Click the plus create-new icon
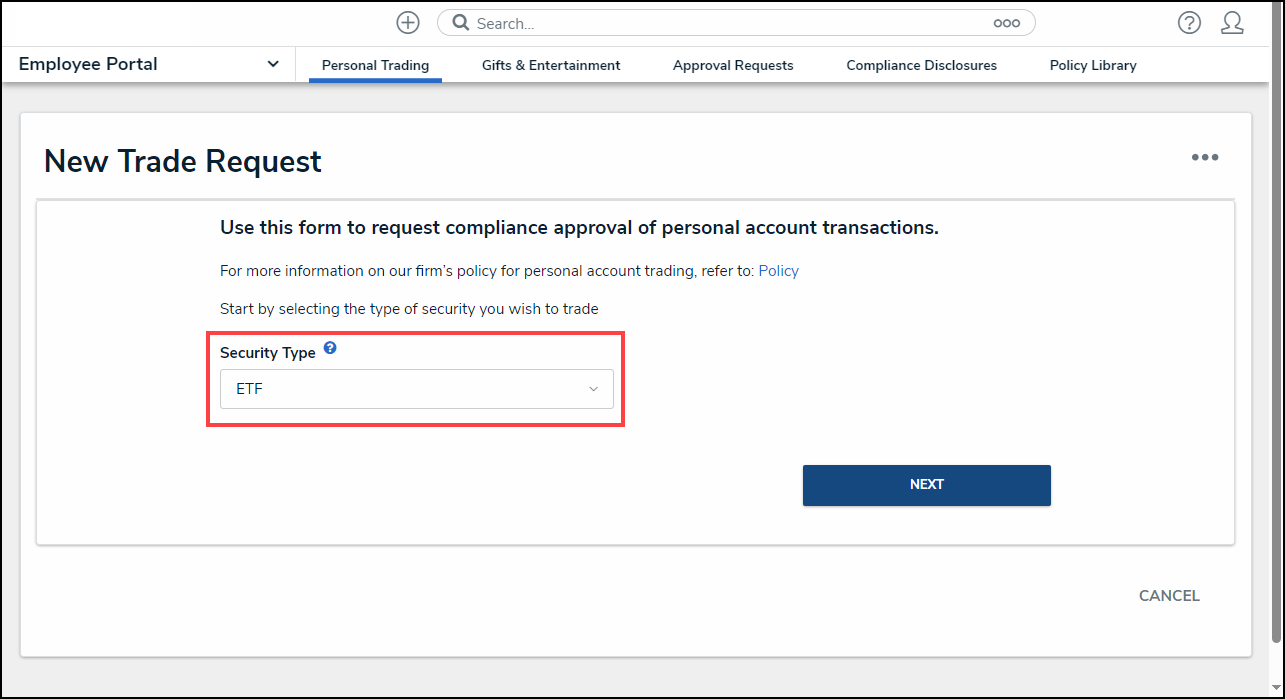1285x699 pixels. [x=408, y=23]
